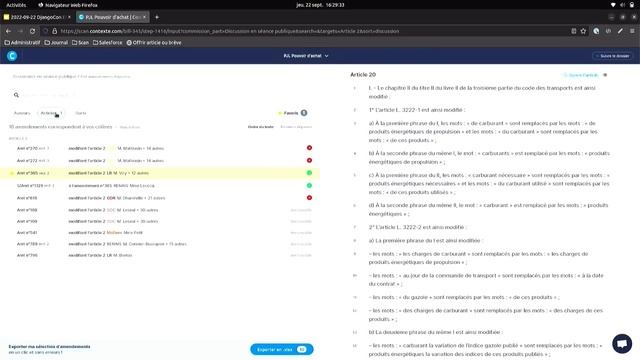The width and height of the screenshot is (640, 360).
Task: Open the Administratif bookmarks folder
Action: (22, 42)
